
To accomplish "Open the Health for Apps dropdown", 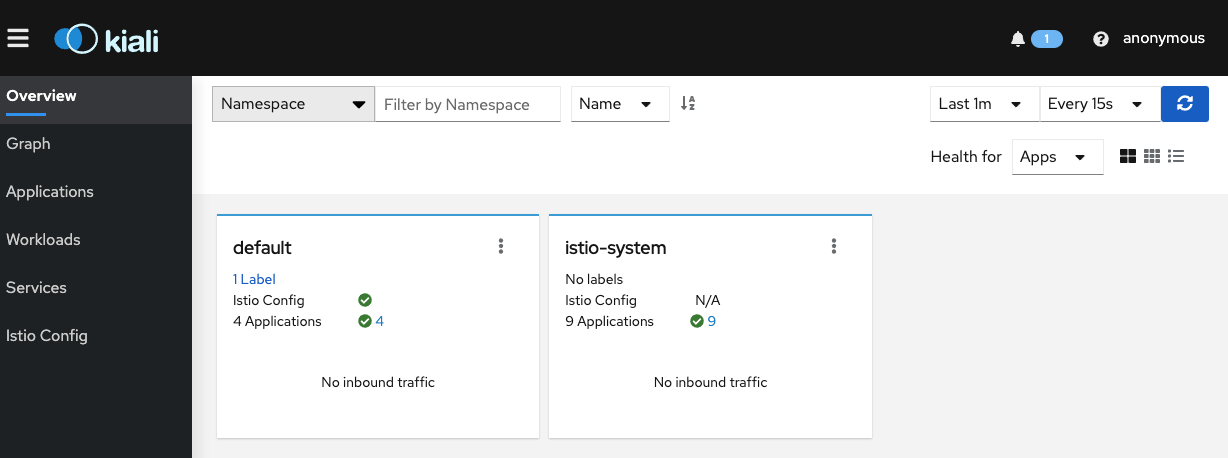I will (1057, 157).
